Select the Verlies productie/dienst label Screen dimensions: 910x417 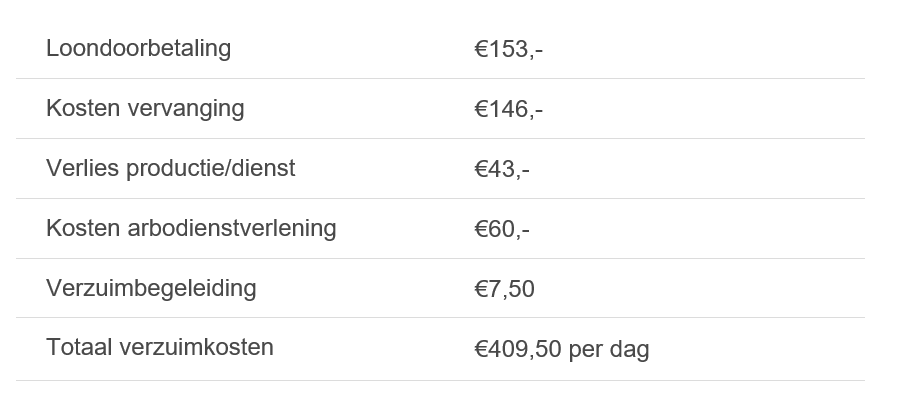coord(171,168)
